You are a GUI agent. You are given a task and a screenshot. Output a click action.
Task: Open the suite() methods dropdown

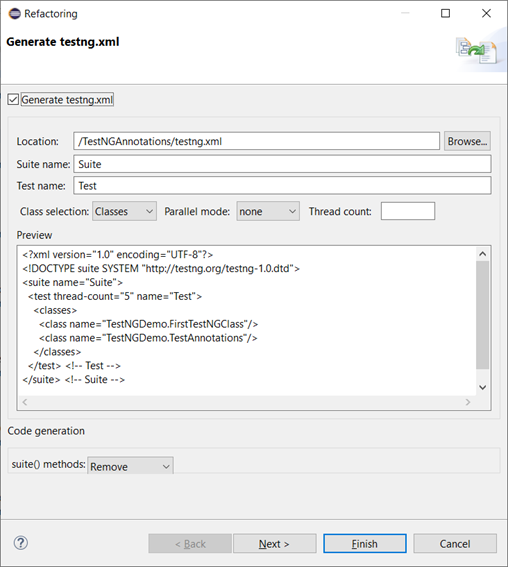point(130,466)
